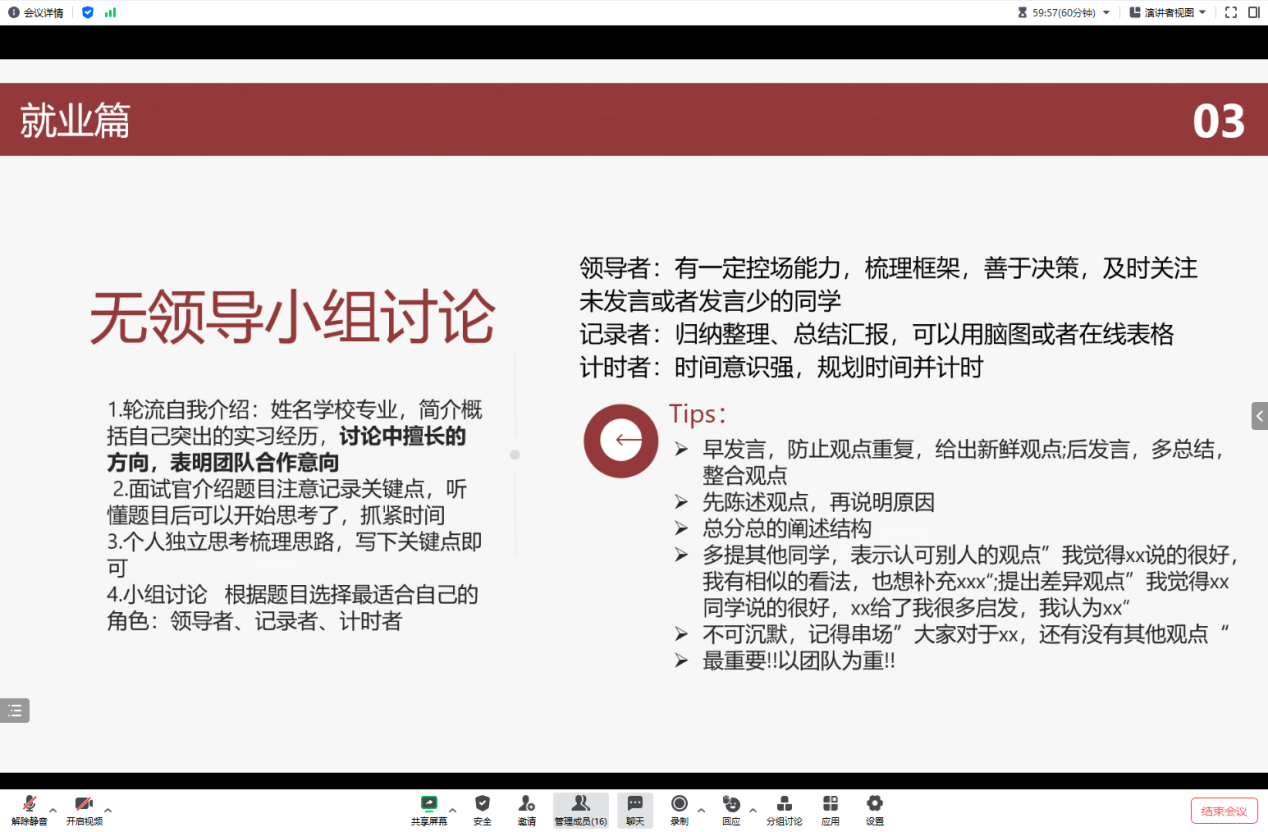Open the 应用 apps panel
Image resolution: width=1268 pixels, height=832 pixels.
tap(830, 809)
